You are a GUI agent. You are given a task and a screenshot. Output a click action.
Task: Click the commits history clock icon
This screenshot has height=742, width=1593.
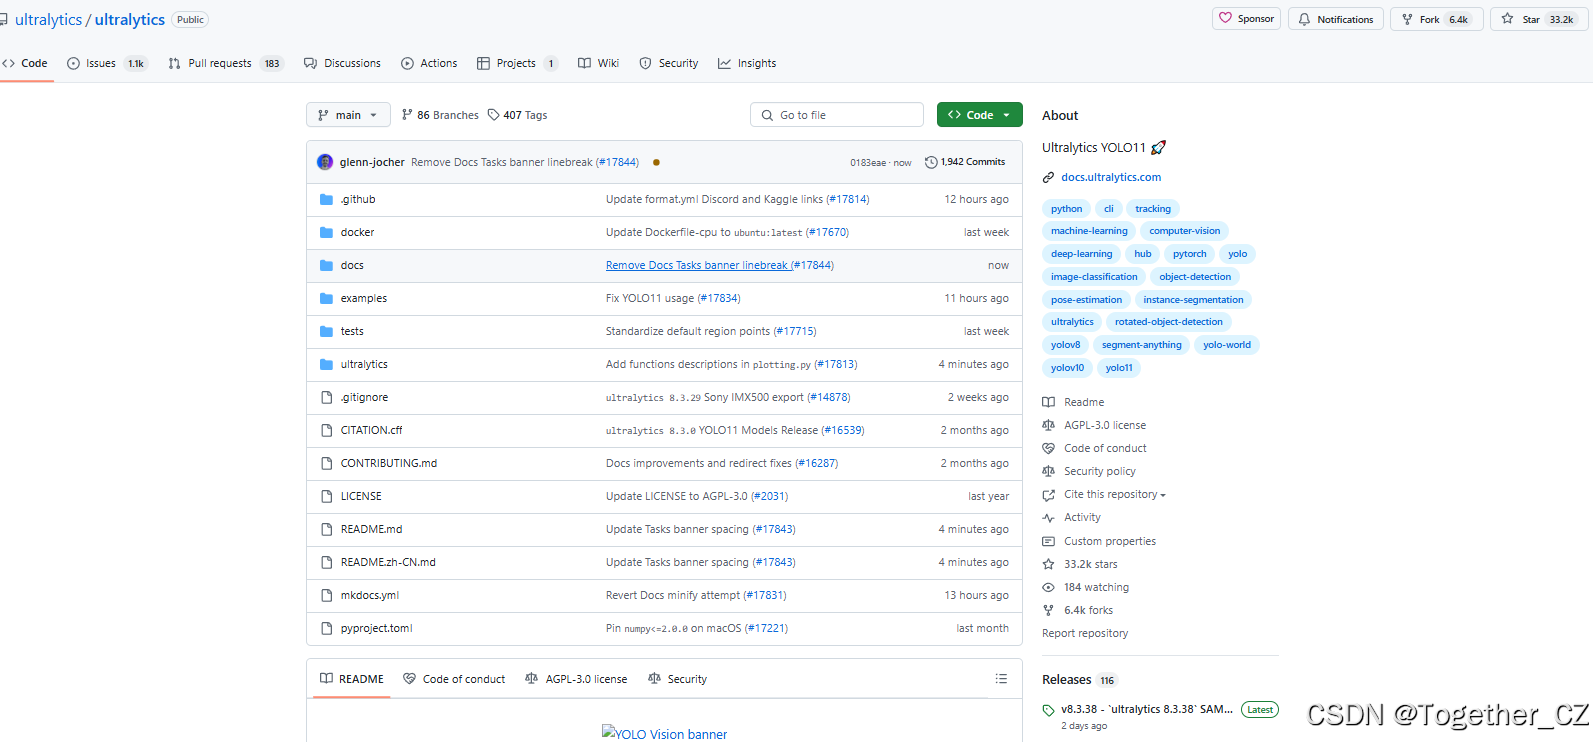tap(931, 162)
